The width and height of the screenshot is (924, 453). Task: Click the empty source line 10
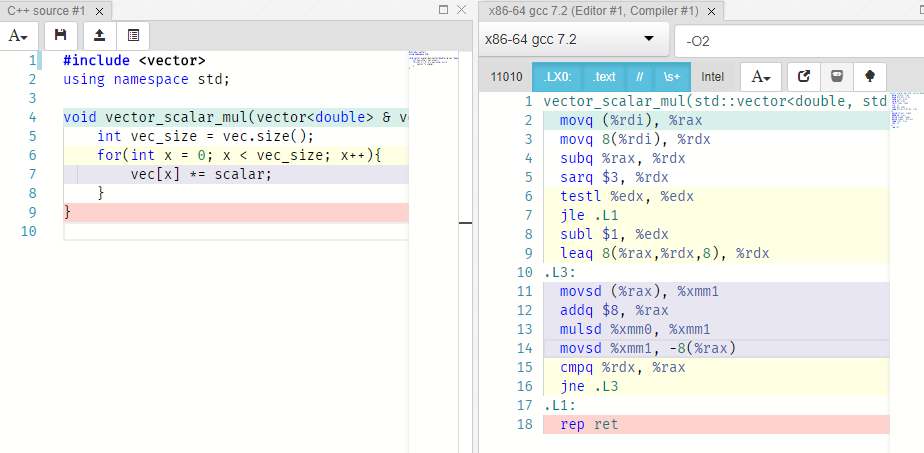pyautogui.click(x=236, y=232)
